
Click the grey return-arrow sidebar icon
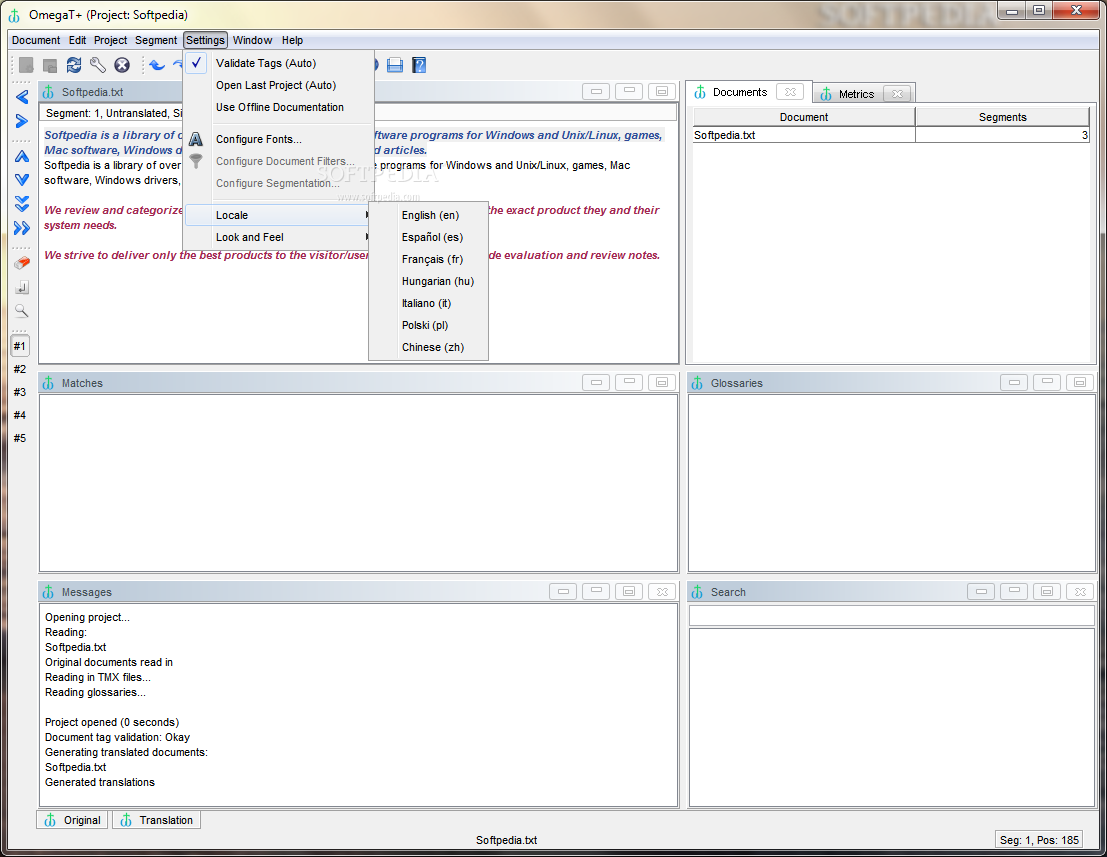click(22, 287)
